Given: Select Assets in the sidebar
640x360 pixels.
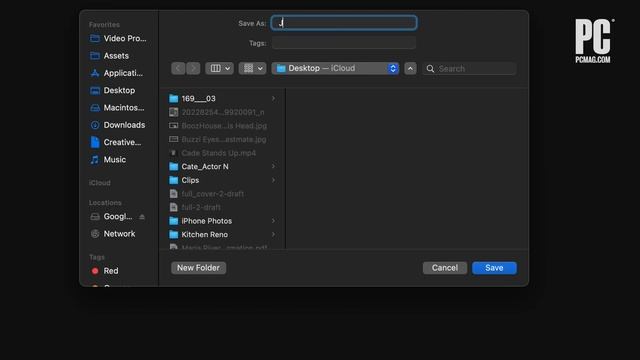Looking at the screenshot, I should [x=109, y=56].
